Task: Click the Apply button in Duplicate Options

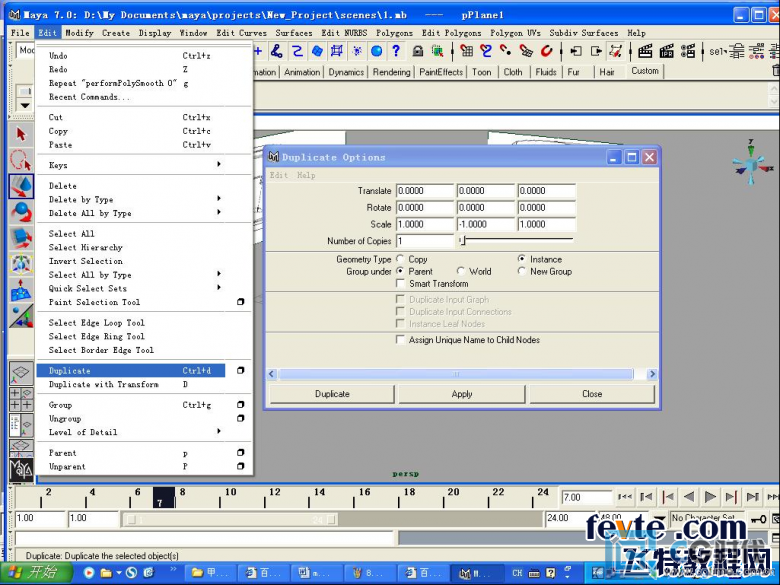Action: [x=462, y=394]
